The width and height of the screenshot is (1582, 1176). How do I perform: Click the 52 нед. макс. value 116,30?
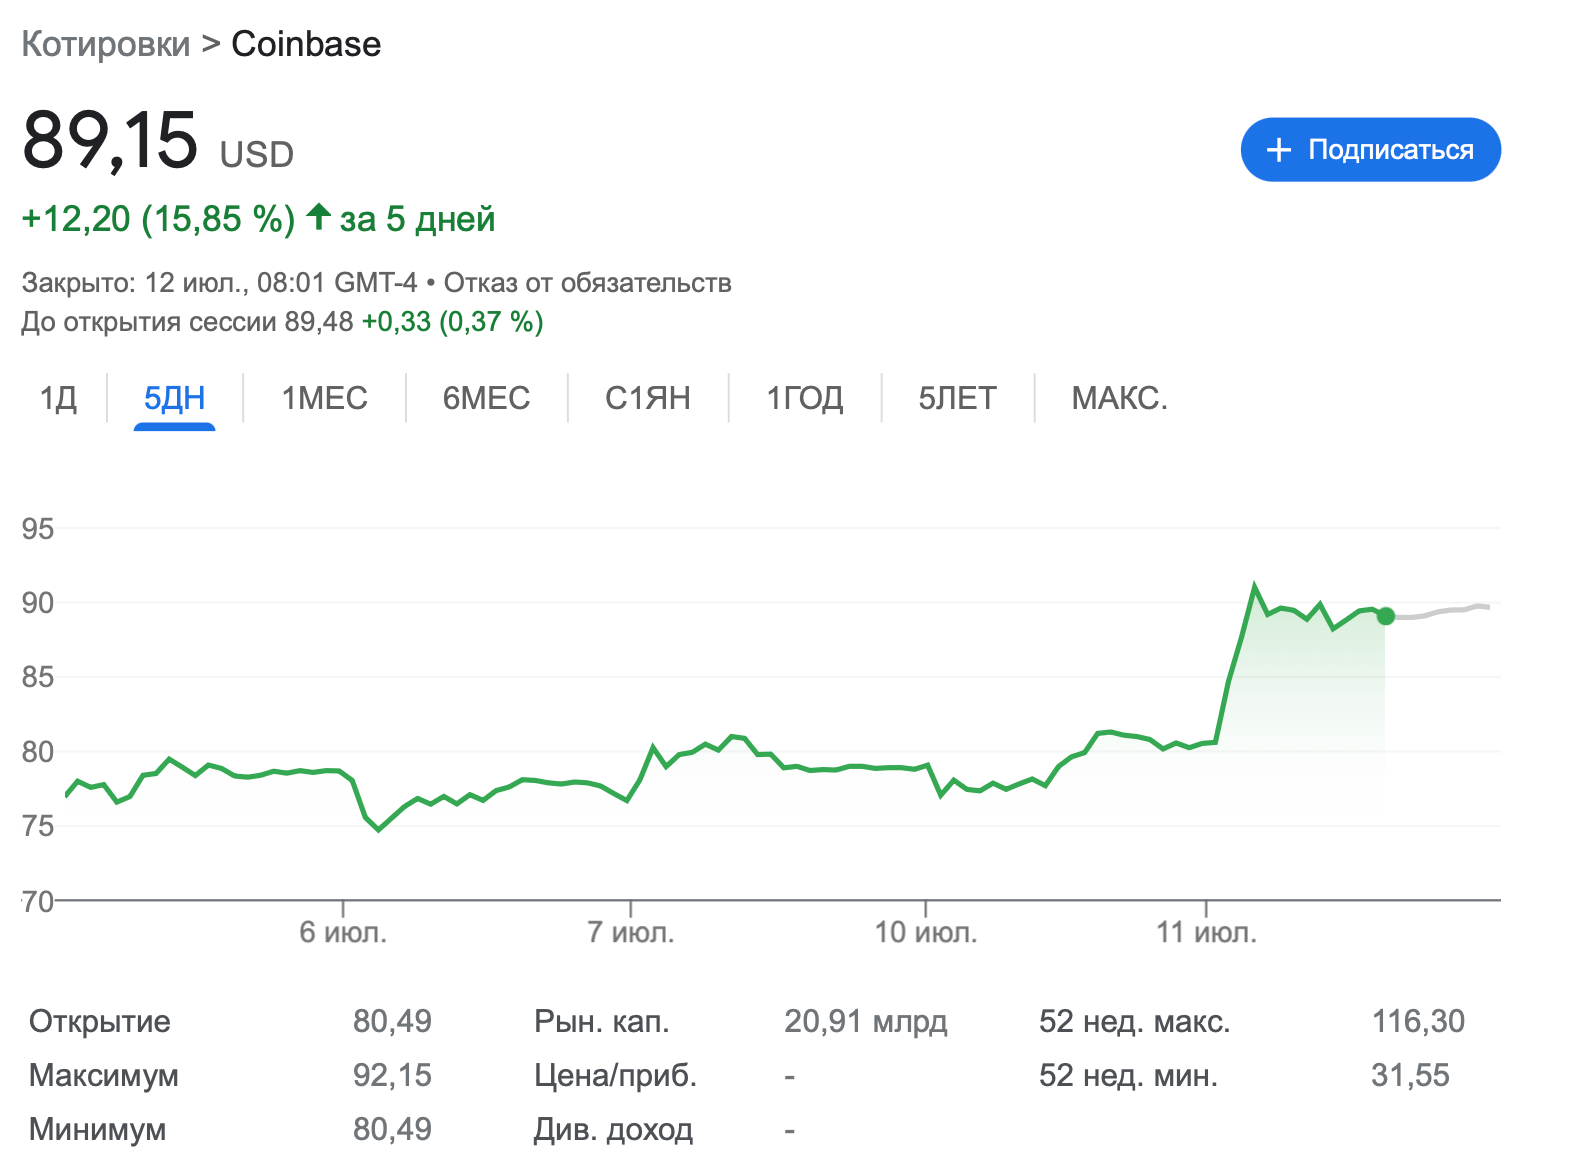click(x=1417, y=1021)
